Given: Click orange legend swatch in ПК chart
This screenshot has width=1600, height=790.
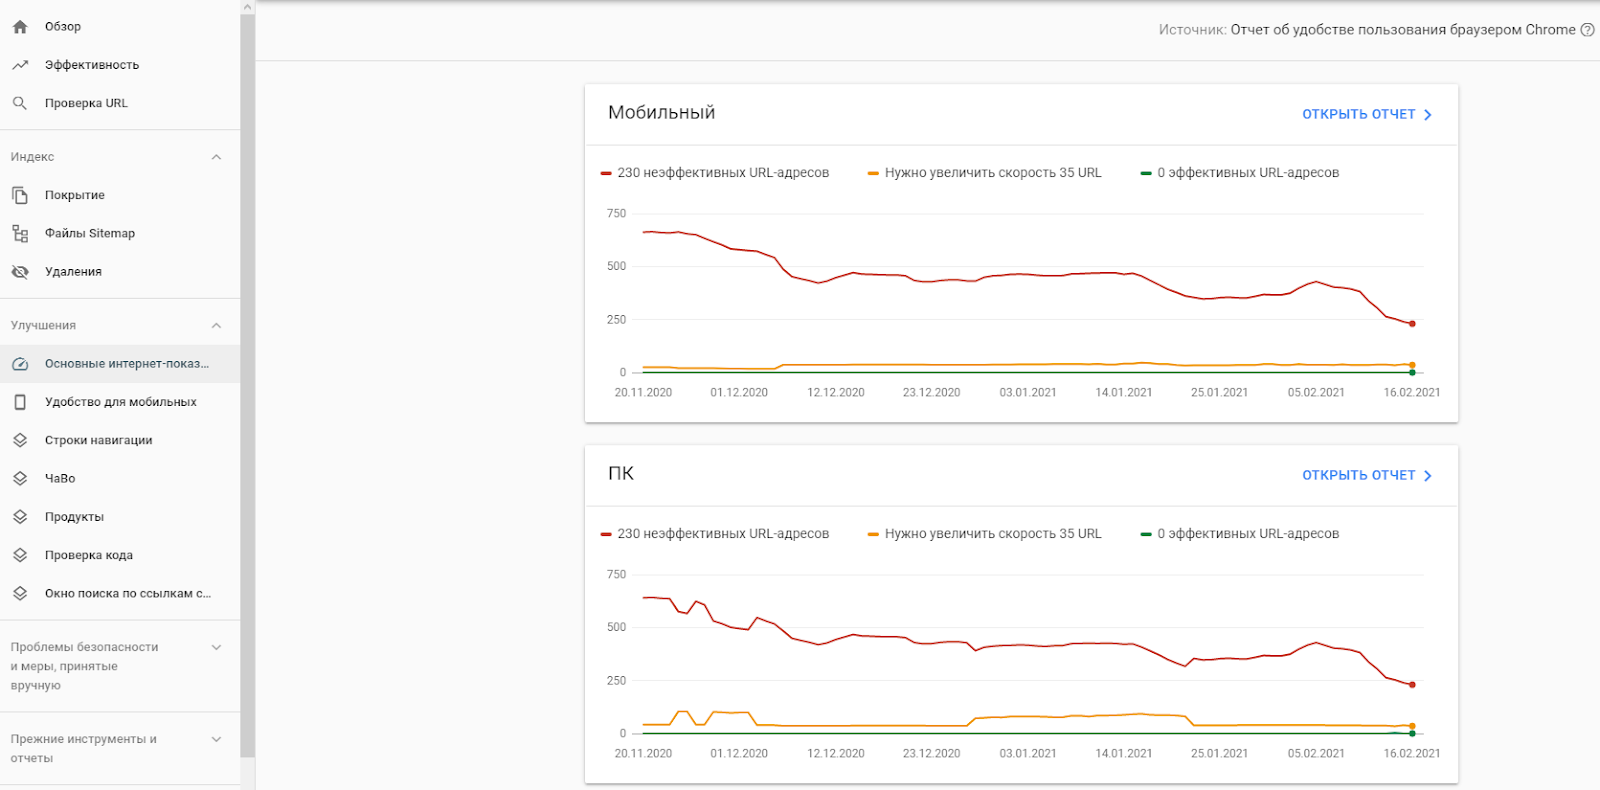Looking at the screenshot, I should (x=873, y=534).
